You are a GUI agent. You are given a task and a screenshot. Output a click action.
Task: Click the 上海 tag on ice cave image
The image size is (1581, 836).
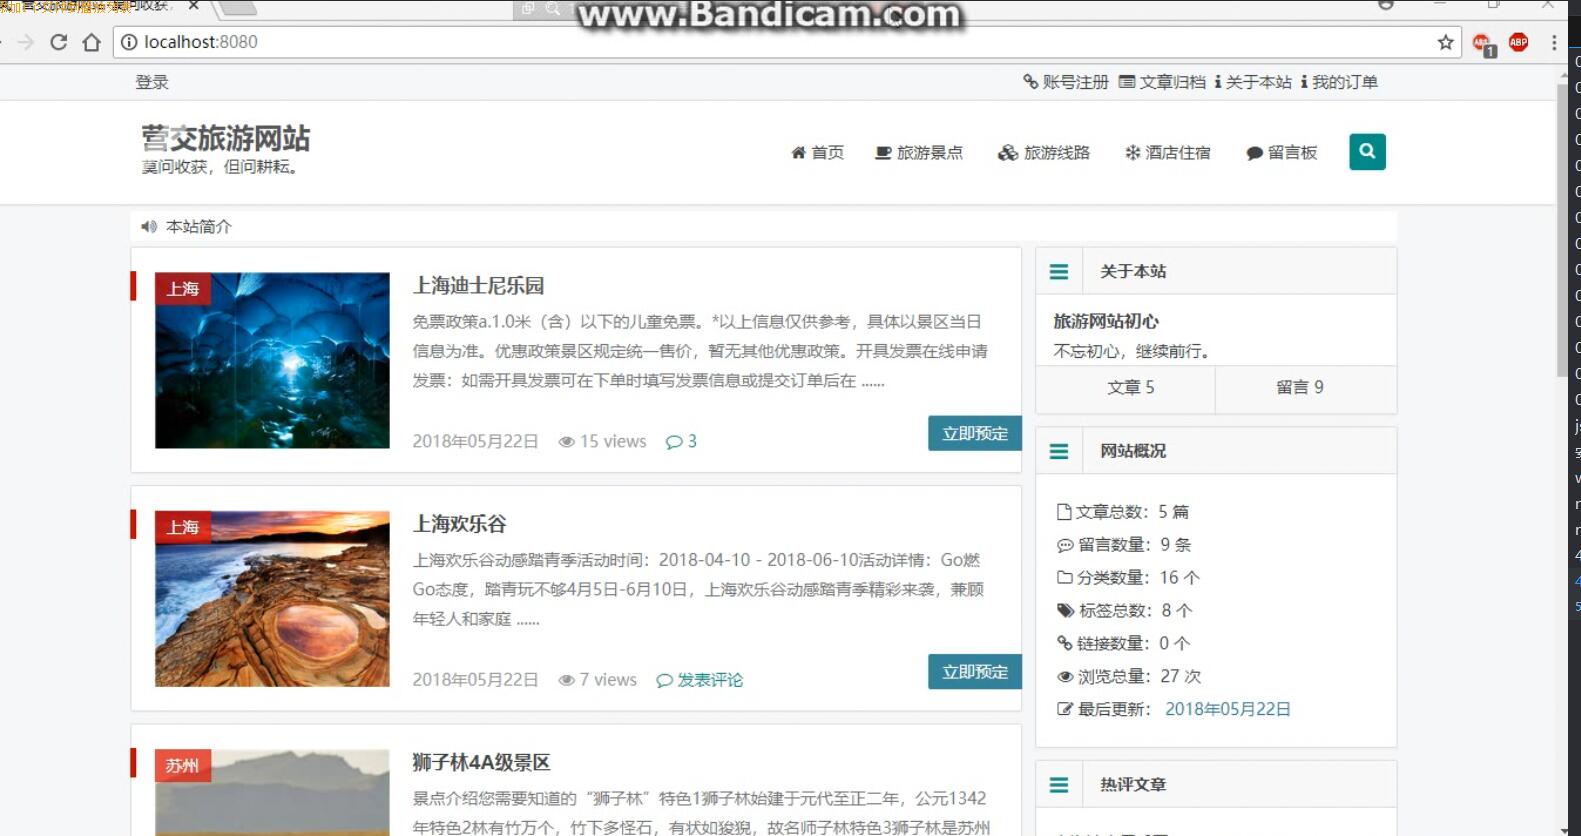click(182, 289)
